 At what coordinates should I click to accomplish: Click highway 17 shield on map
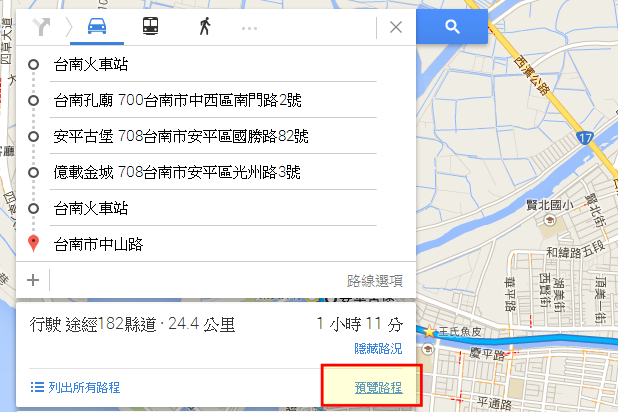584,138
